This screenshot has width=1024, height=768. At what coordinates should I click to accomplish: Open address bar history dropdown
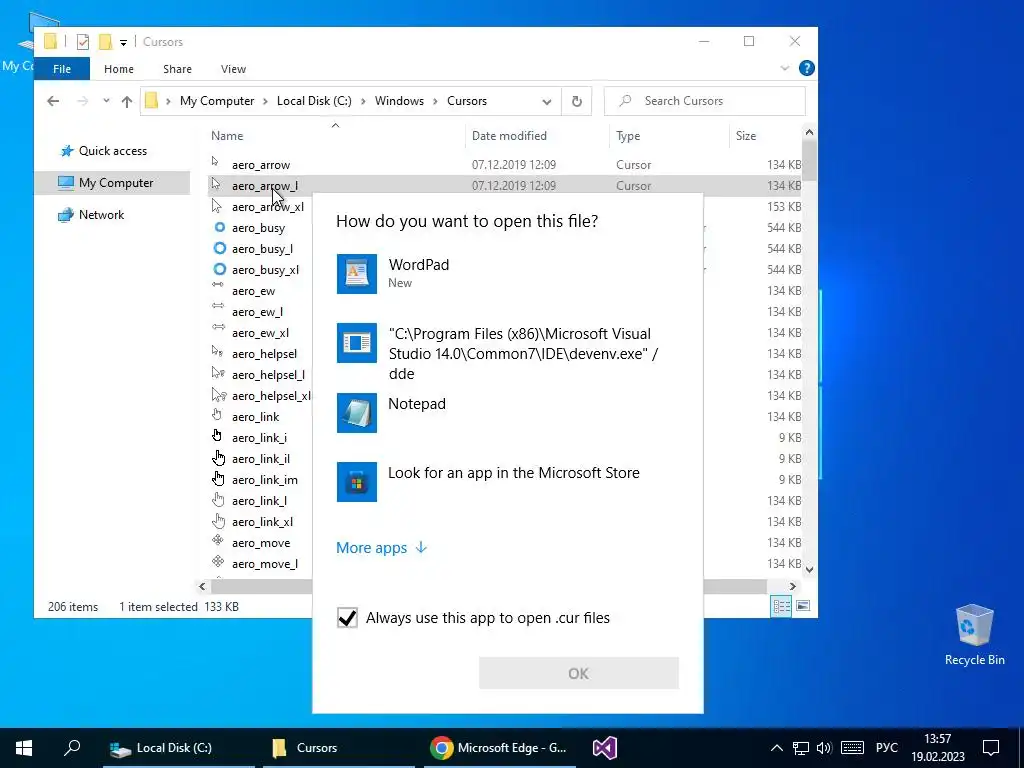click(547, 102)
